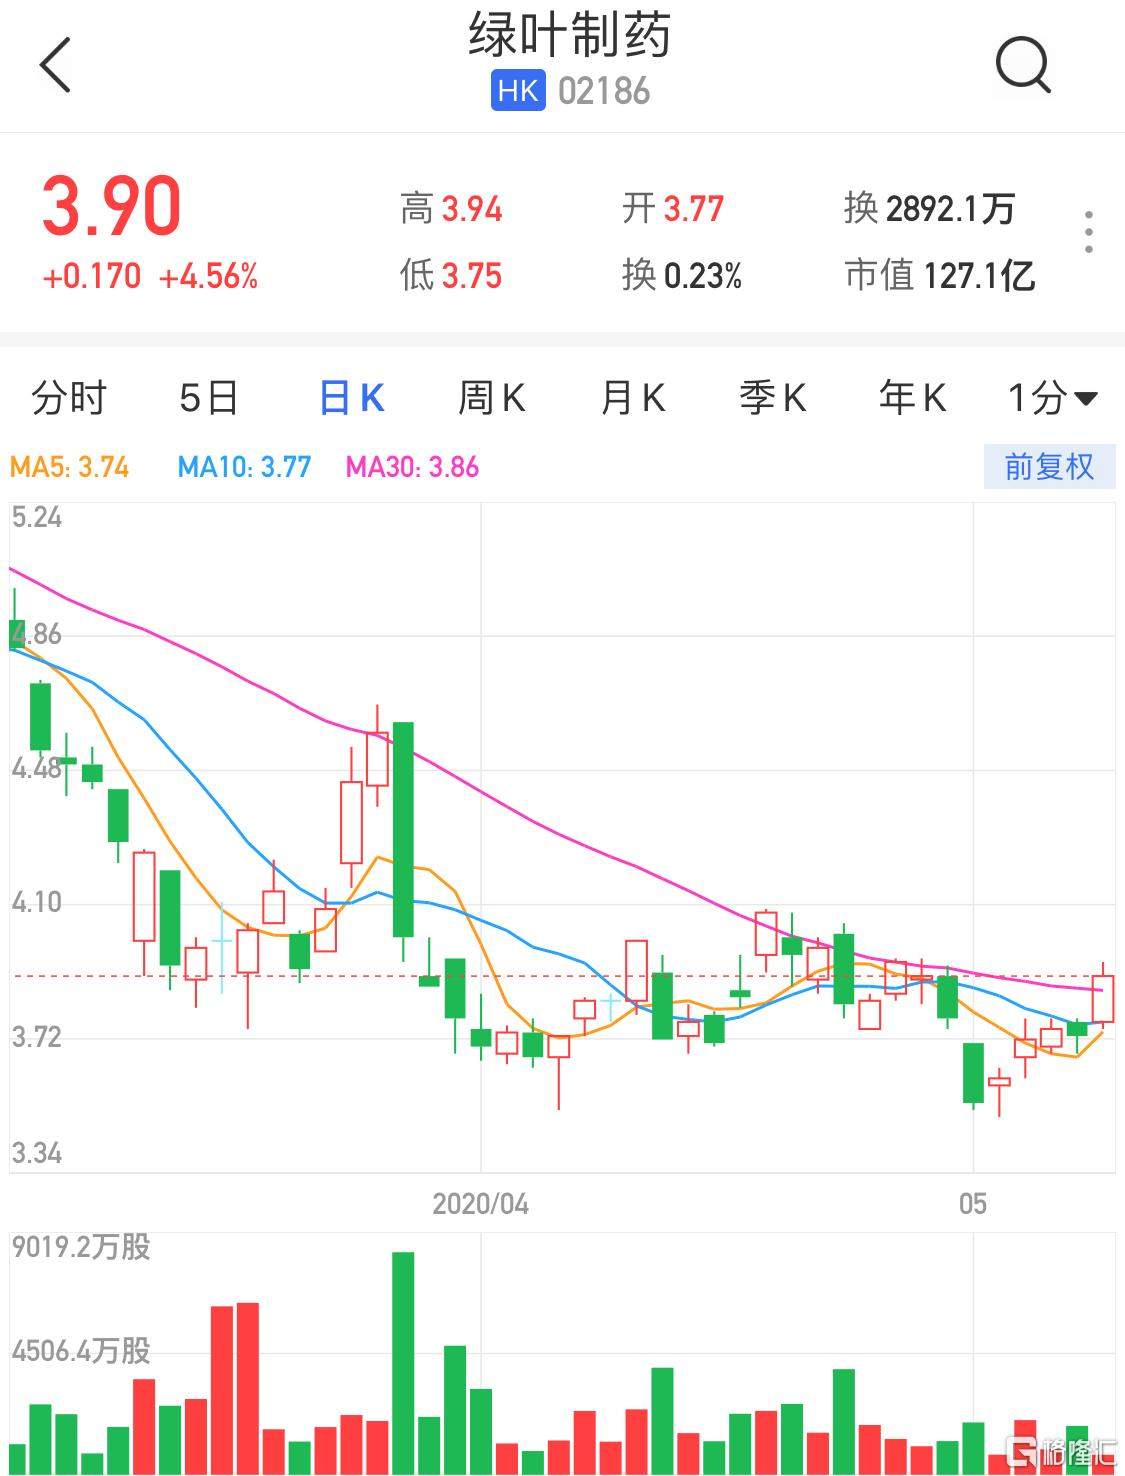The image size is (1125, 1476).
Task: Tap the 9019.2万股 volume axis label
Action: 81,1247
